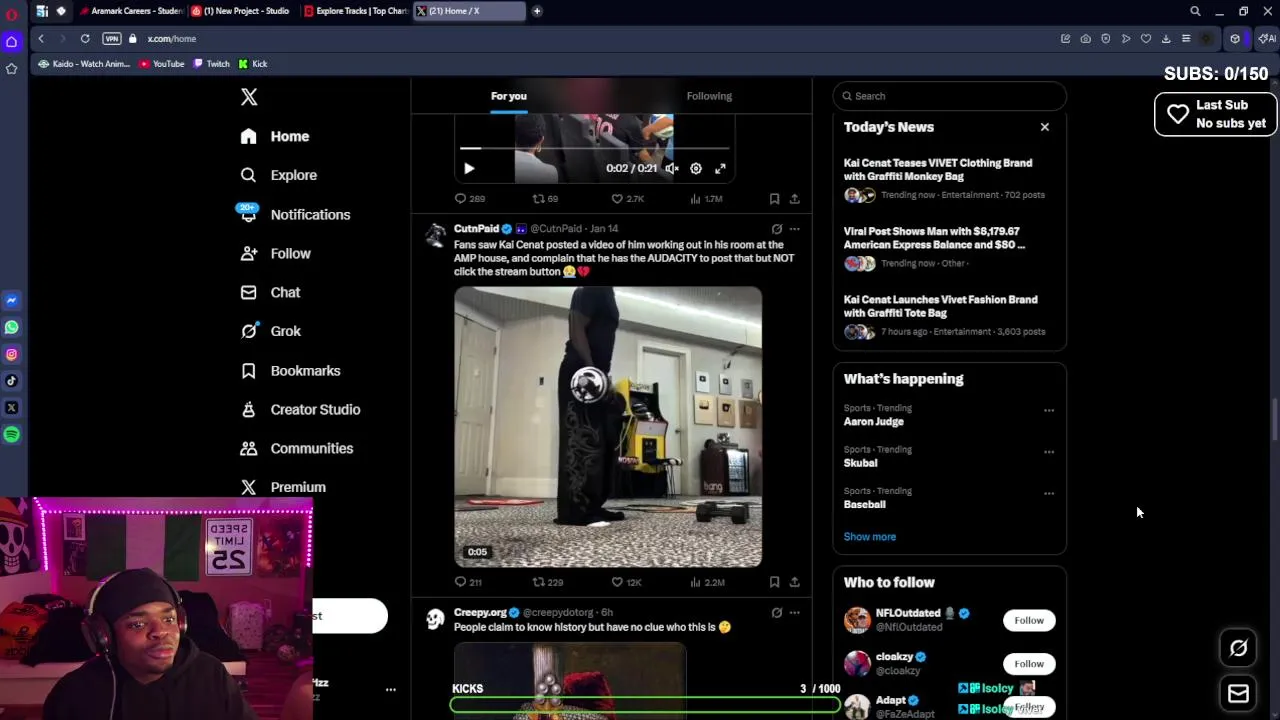Open Creator Studio in sidebar
The width and height of the screenshot is (1280, 720).
tap(301, 409)
